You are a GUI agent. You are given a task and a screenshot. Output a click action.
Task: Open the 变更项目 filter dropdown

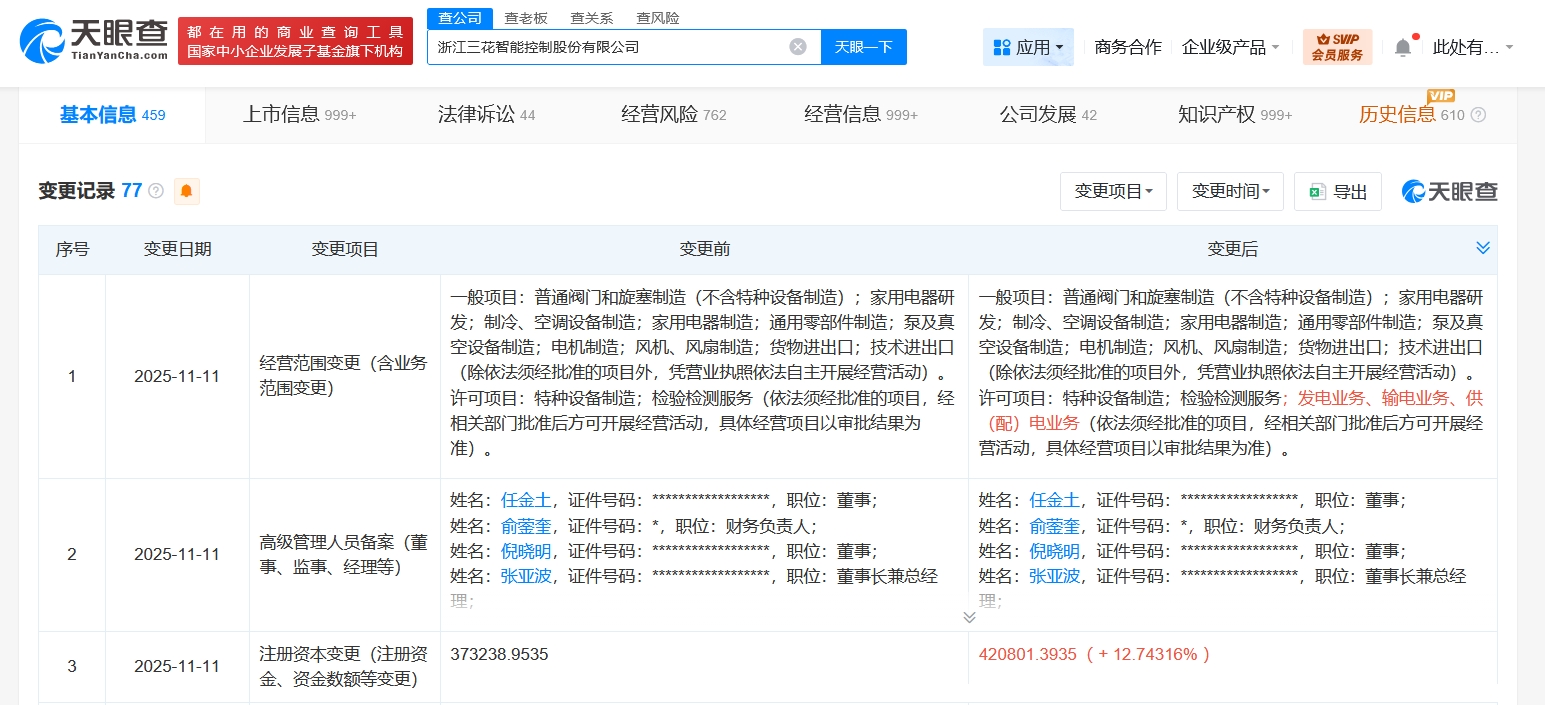1113,191
